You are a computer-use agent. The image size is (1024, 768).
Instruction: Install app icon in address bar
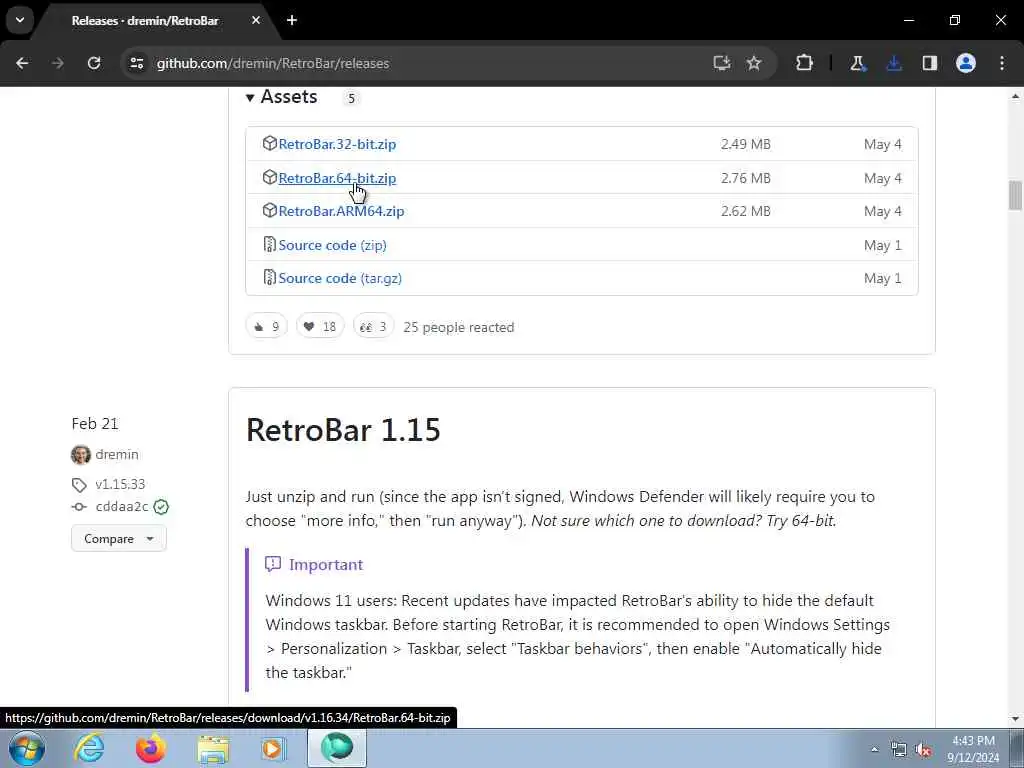(722, 63)
